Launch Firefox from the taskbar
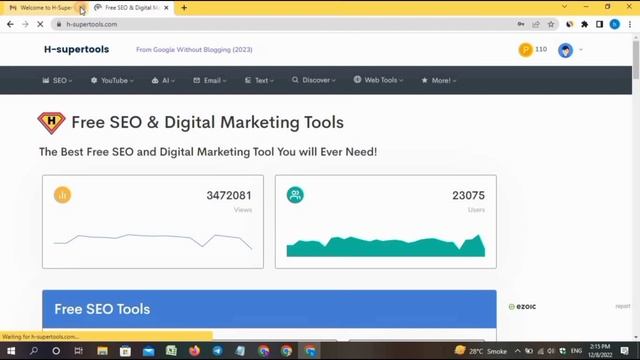640x360 pixels. [194, 351]
